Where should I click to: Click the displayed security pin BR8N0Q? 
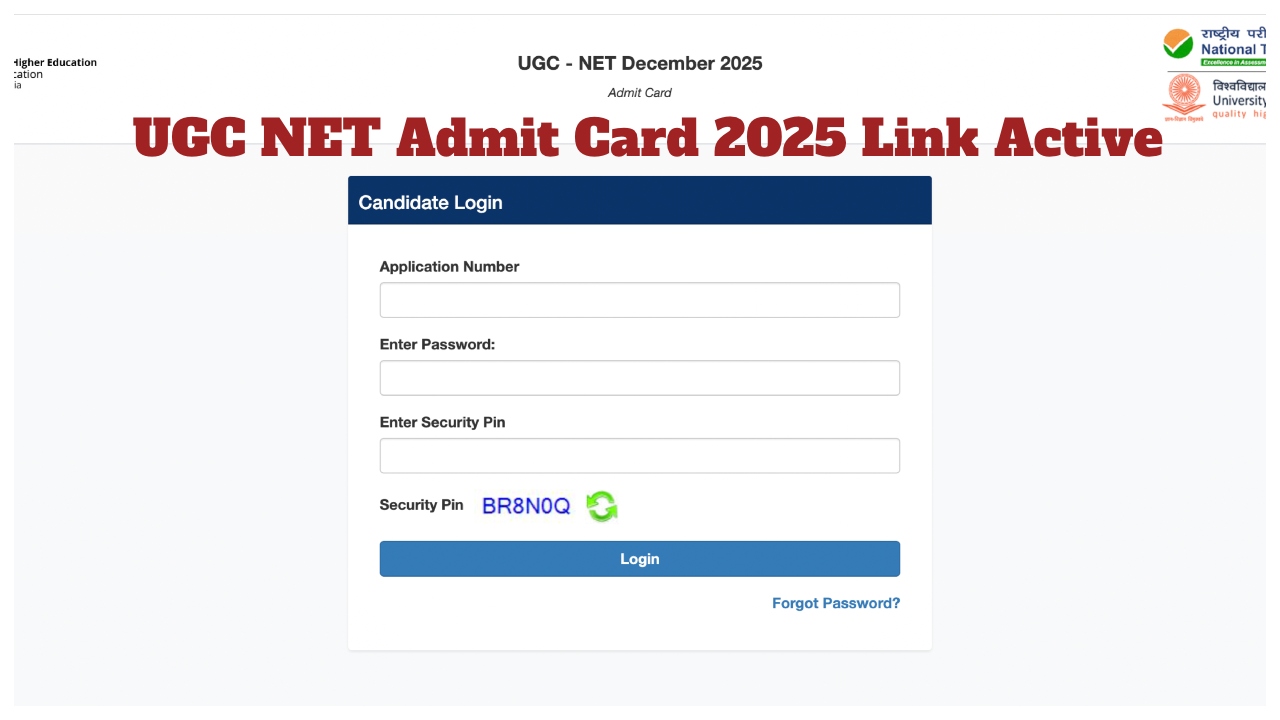(525, 506)
